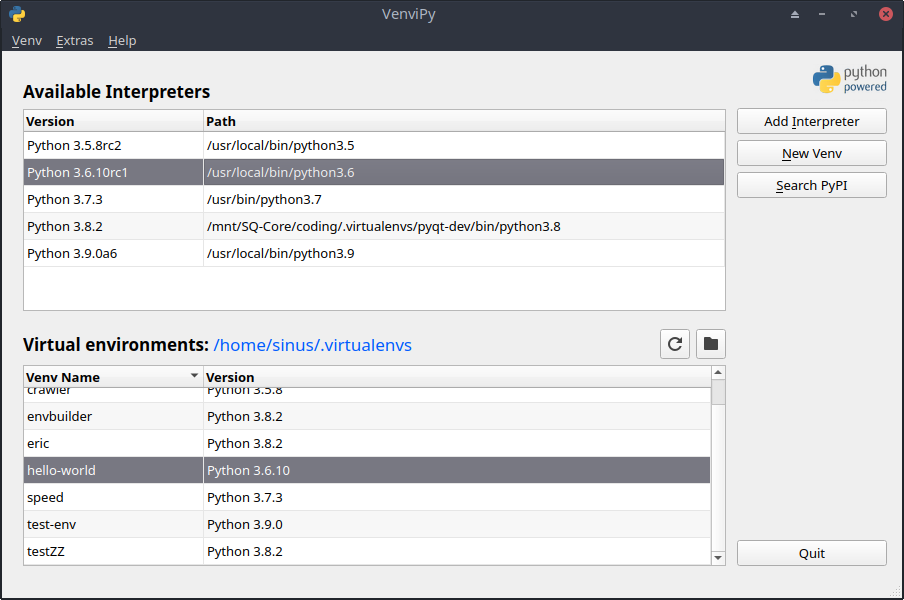
Task: Click the Version header in interpreters table
Action: point(114,122)
